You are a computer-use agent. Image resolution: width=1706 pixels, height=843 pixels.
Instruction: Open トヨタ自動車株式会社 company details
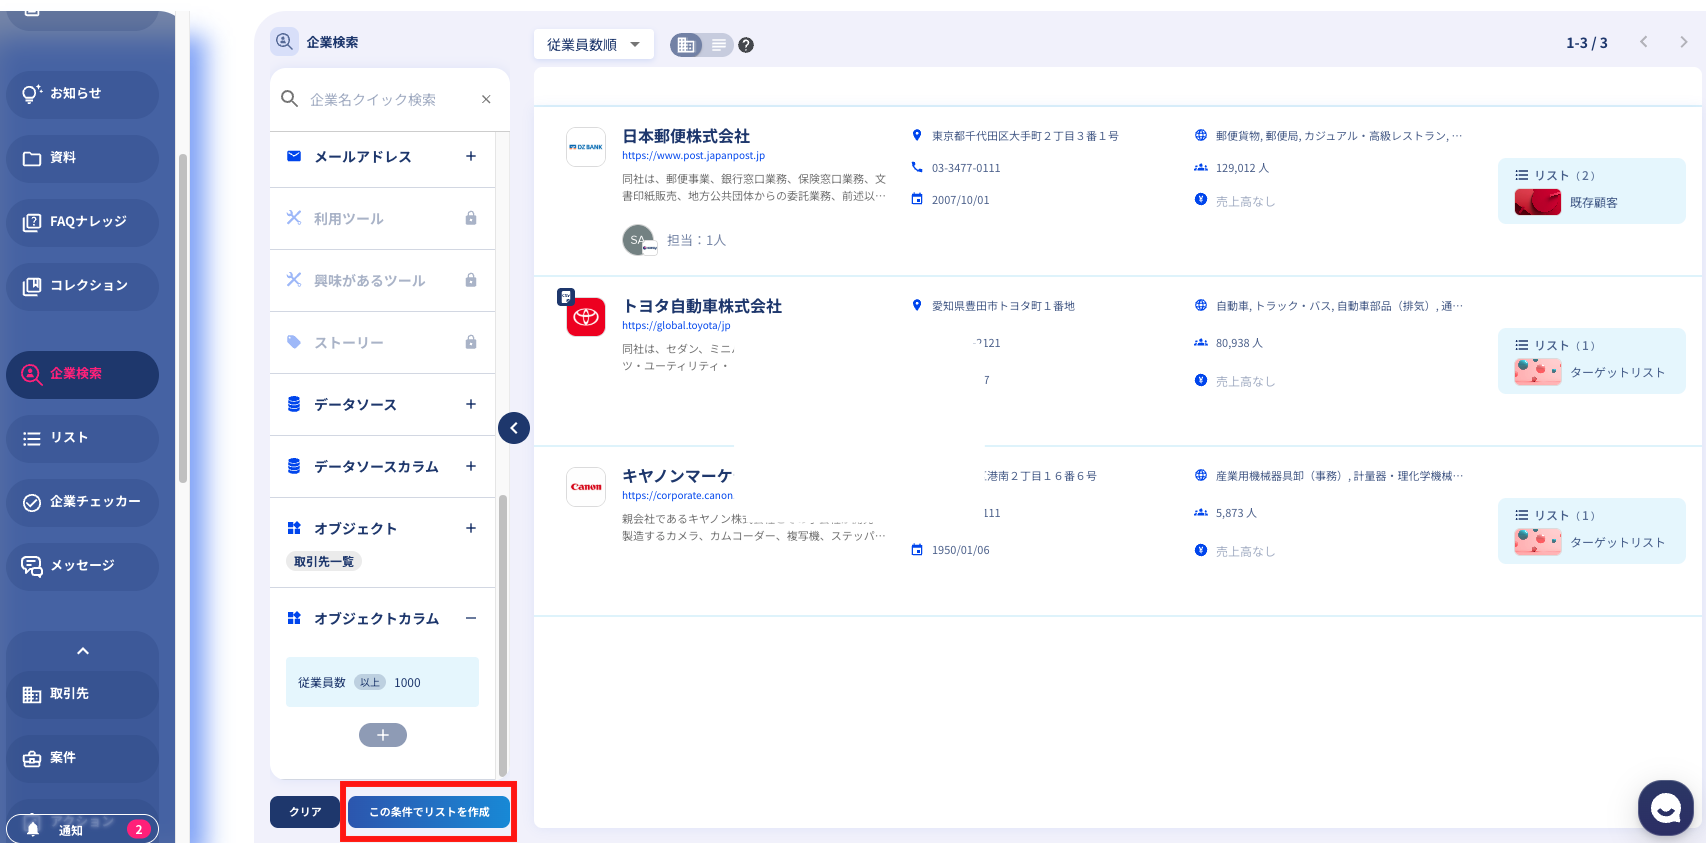pos(702,306)
